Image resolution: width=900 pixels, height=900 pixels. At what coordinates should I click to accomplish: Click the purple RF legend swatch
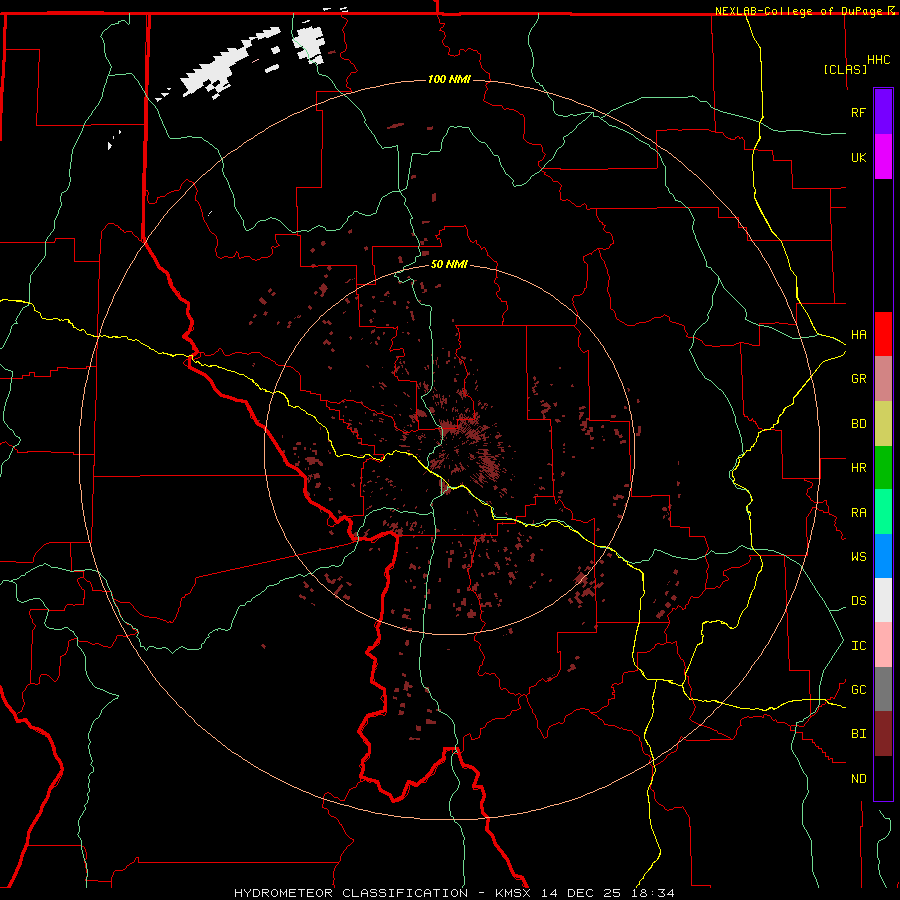point(883,112)
